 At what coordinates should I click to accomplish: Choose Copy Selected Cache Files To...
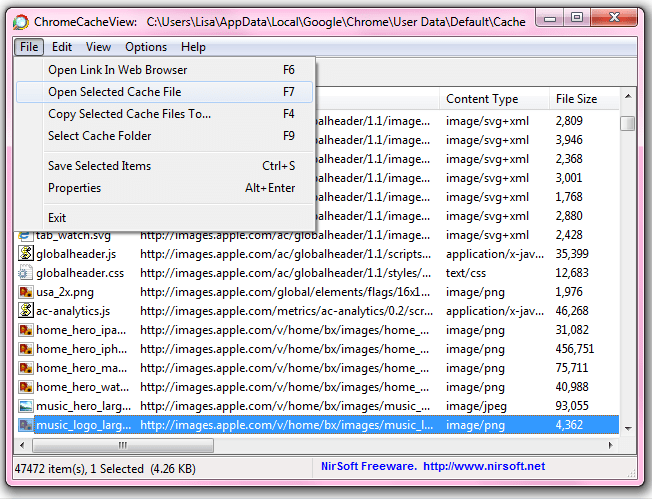click(165, 114)
